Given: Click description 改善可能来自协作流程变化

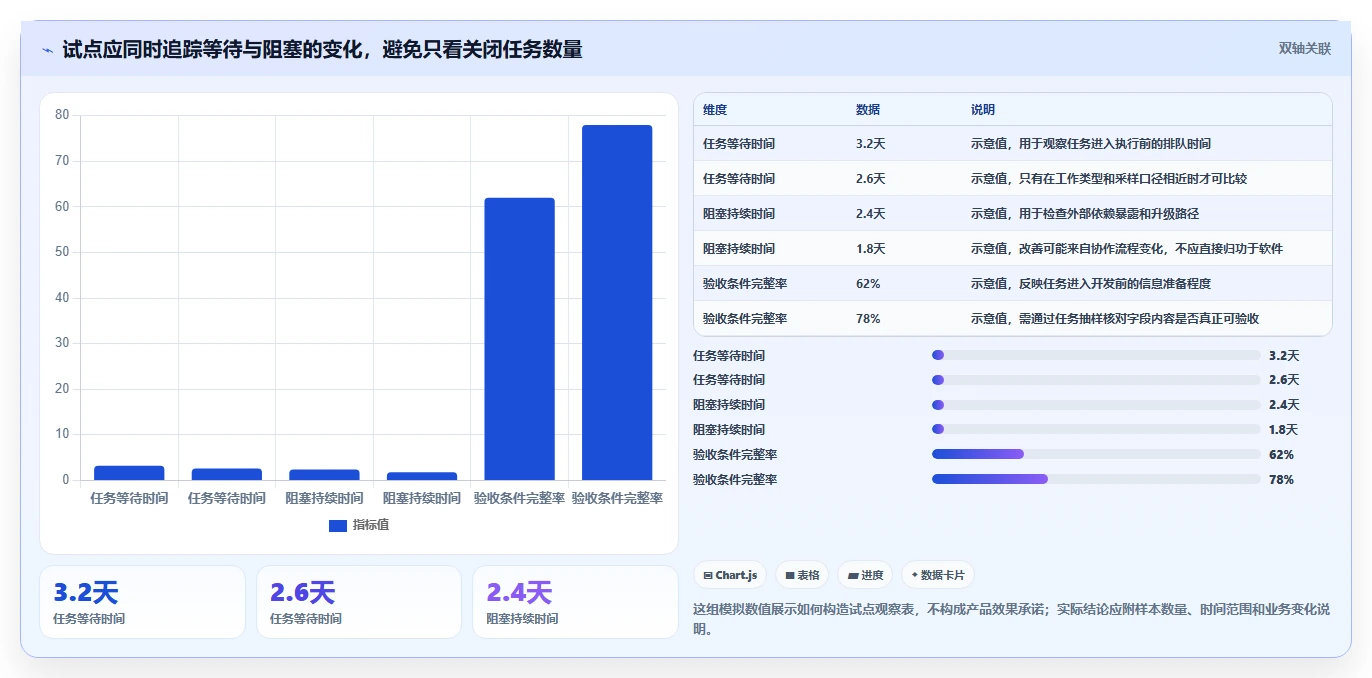Looking at the screenshot, I should click(1092, 249).
